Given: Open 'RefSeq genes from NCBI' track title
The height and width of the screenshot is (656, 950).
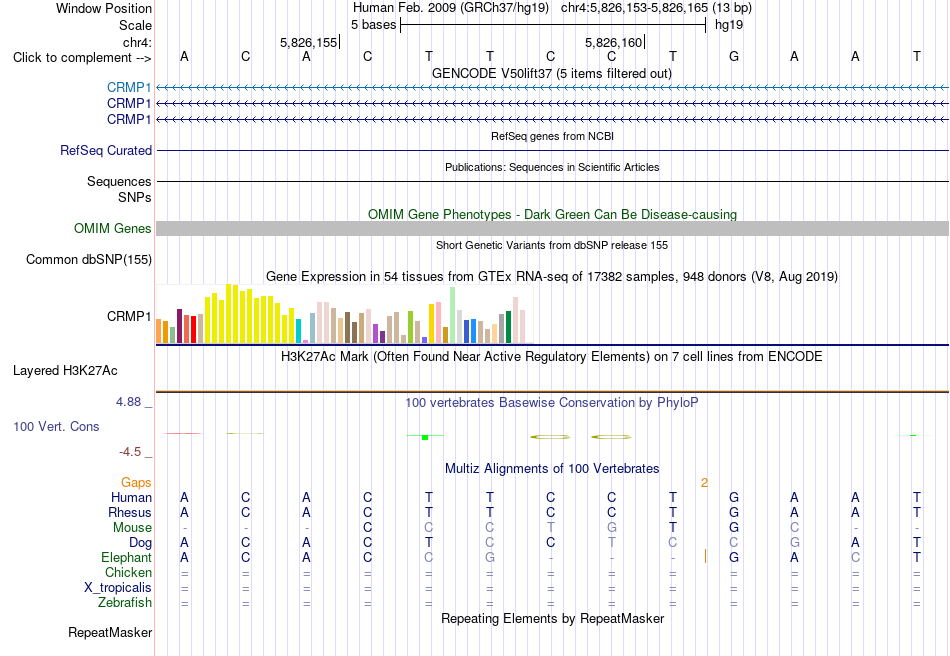Looking at the screenshot, I should pyautogui.click(x=552, y=136).
